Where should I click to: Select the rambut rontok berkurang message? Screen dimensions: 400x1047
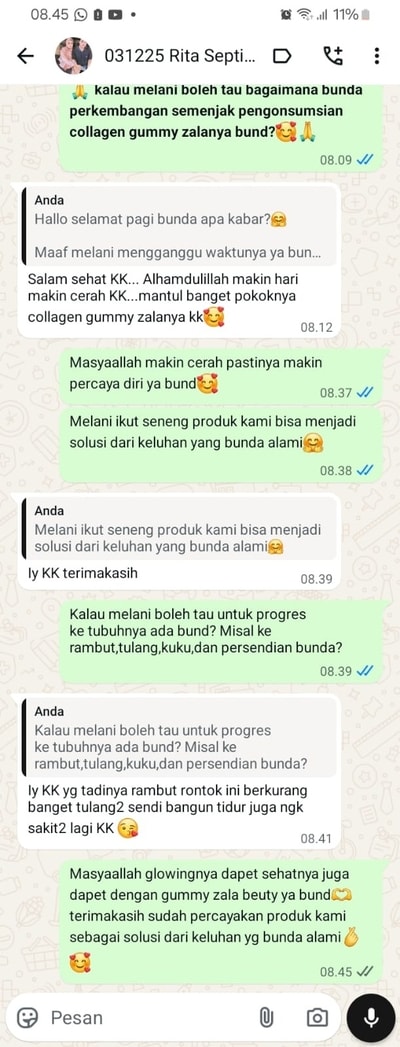click(x=179, y=770)
